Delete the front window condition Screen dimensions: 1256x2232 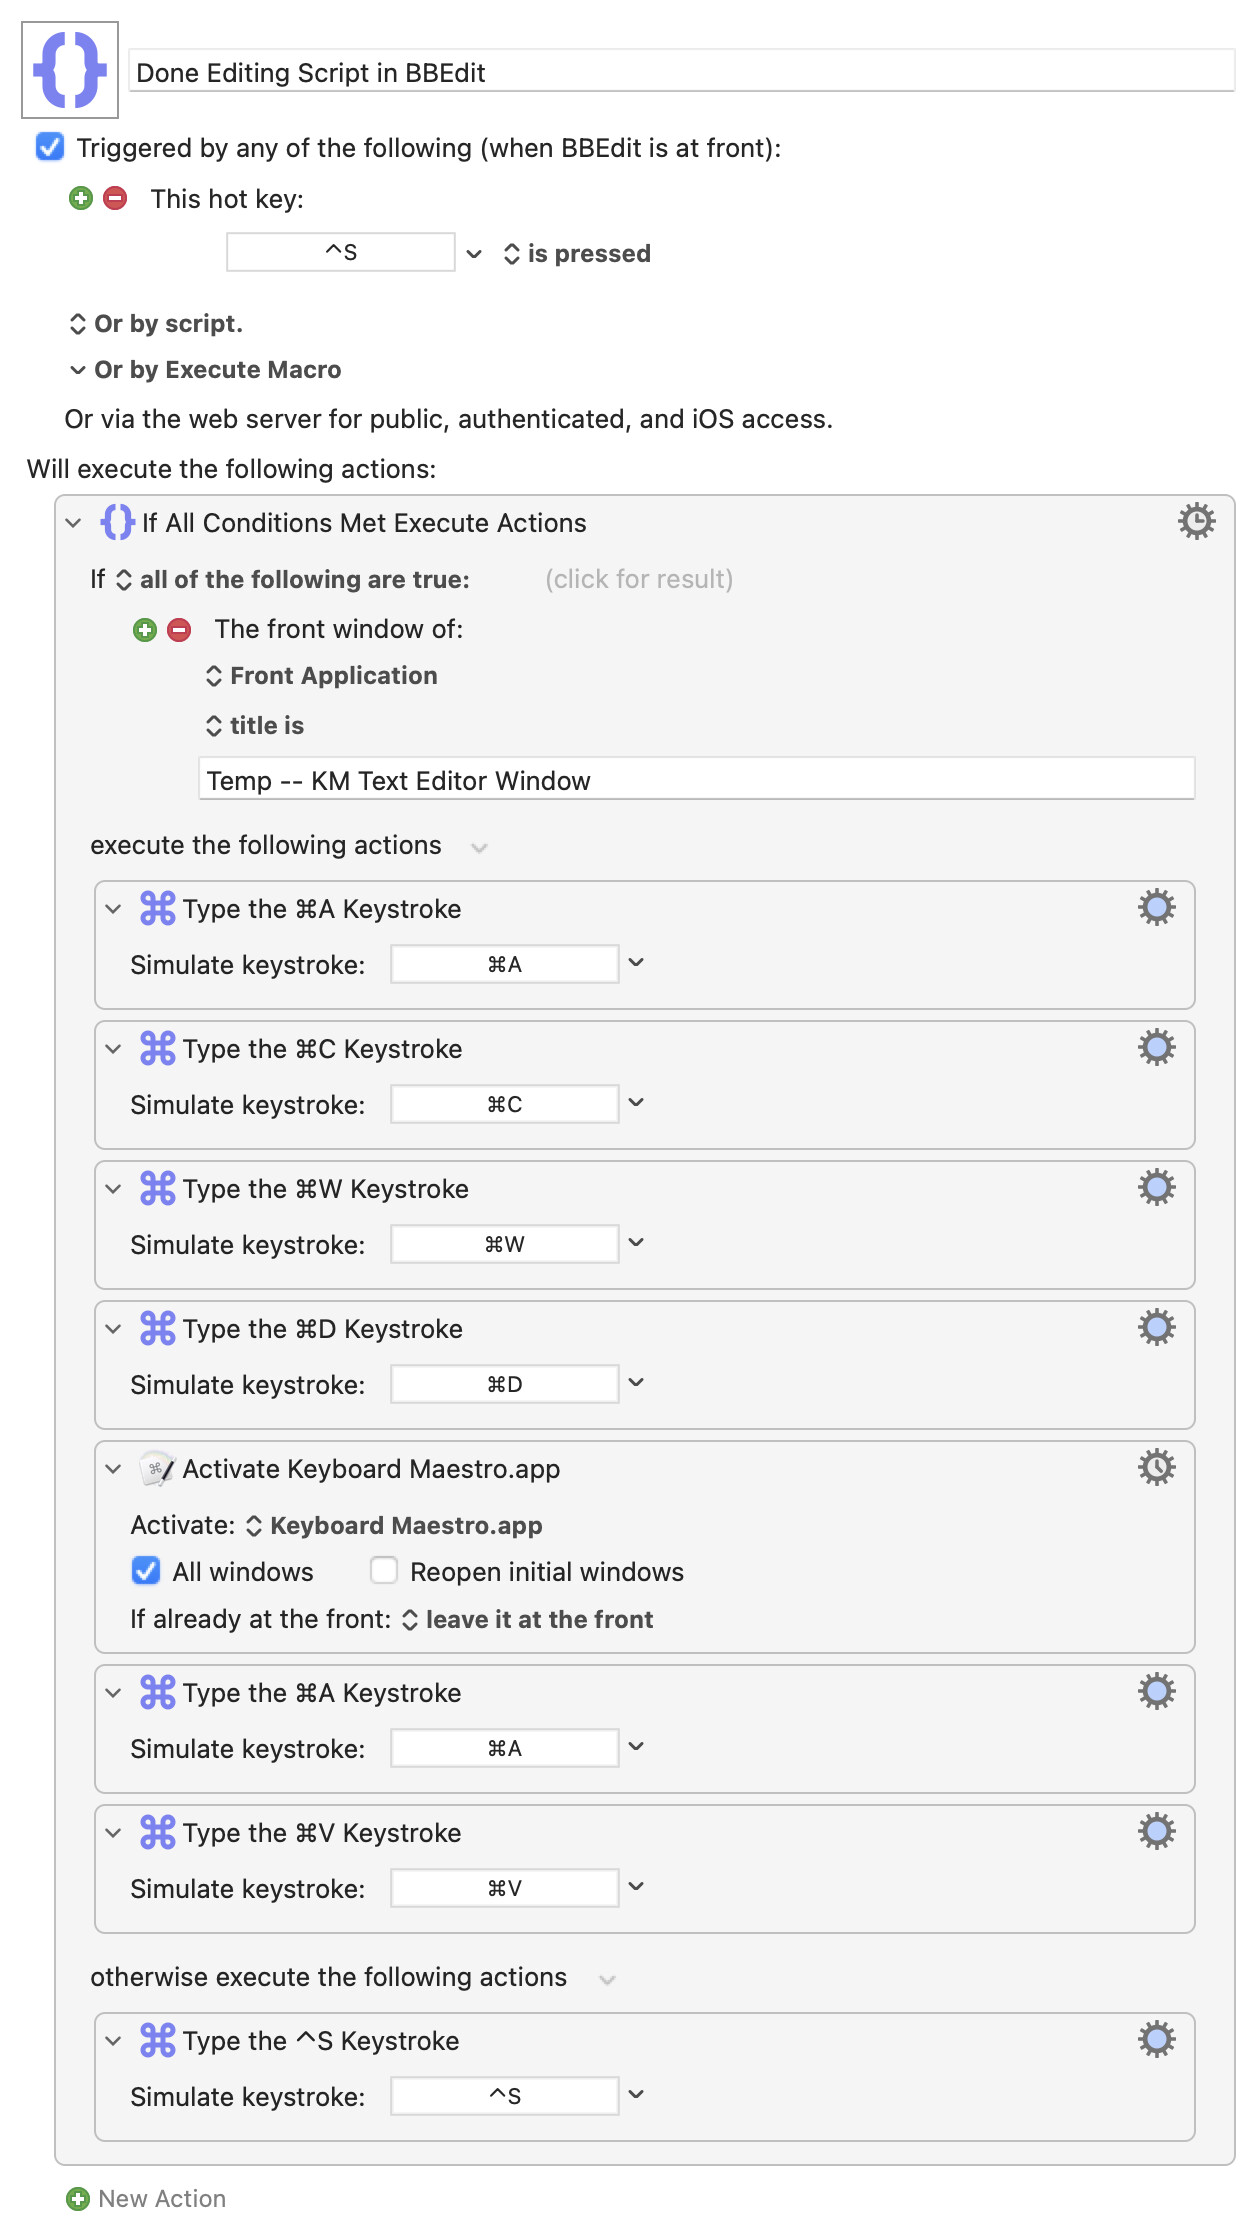[180, 629]
